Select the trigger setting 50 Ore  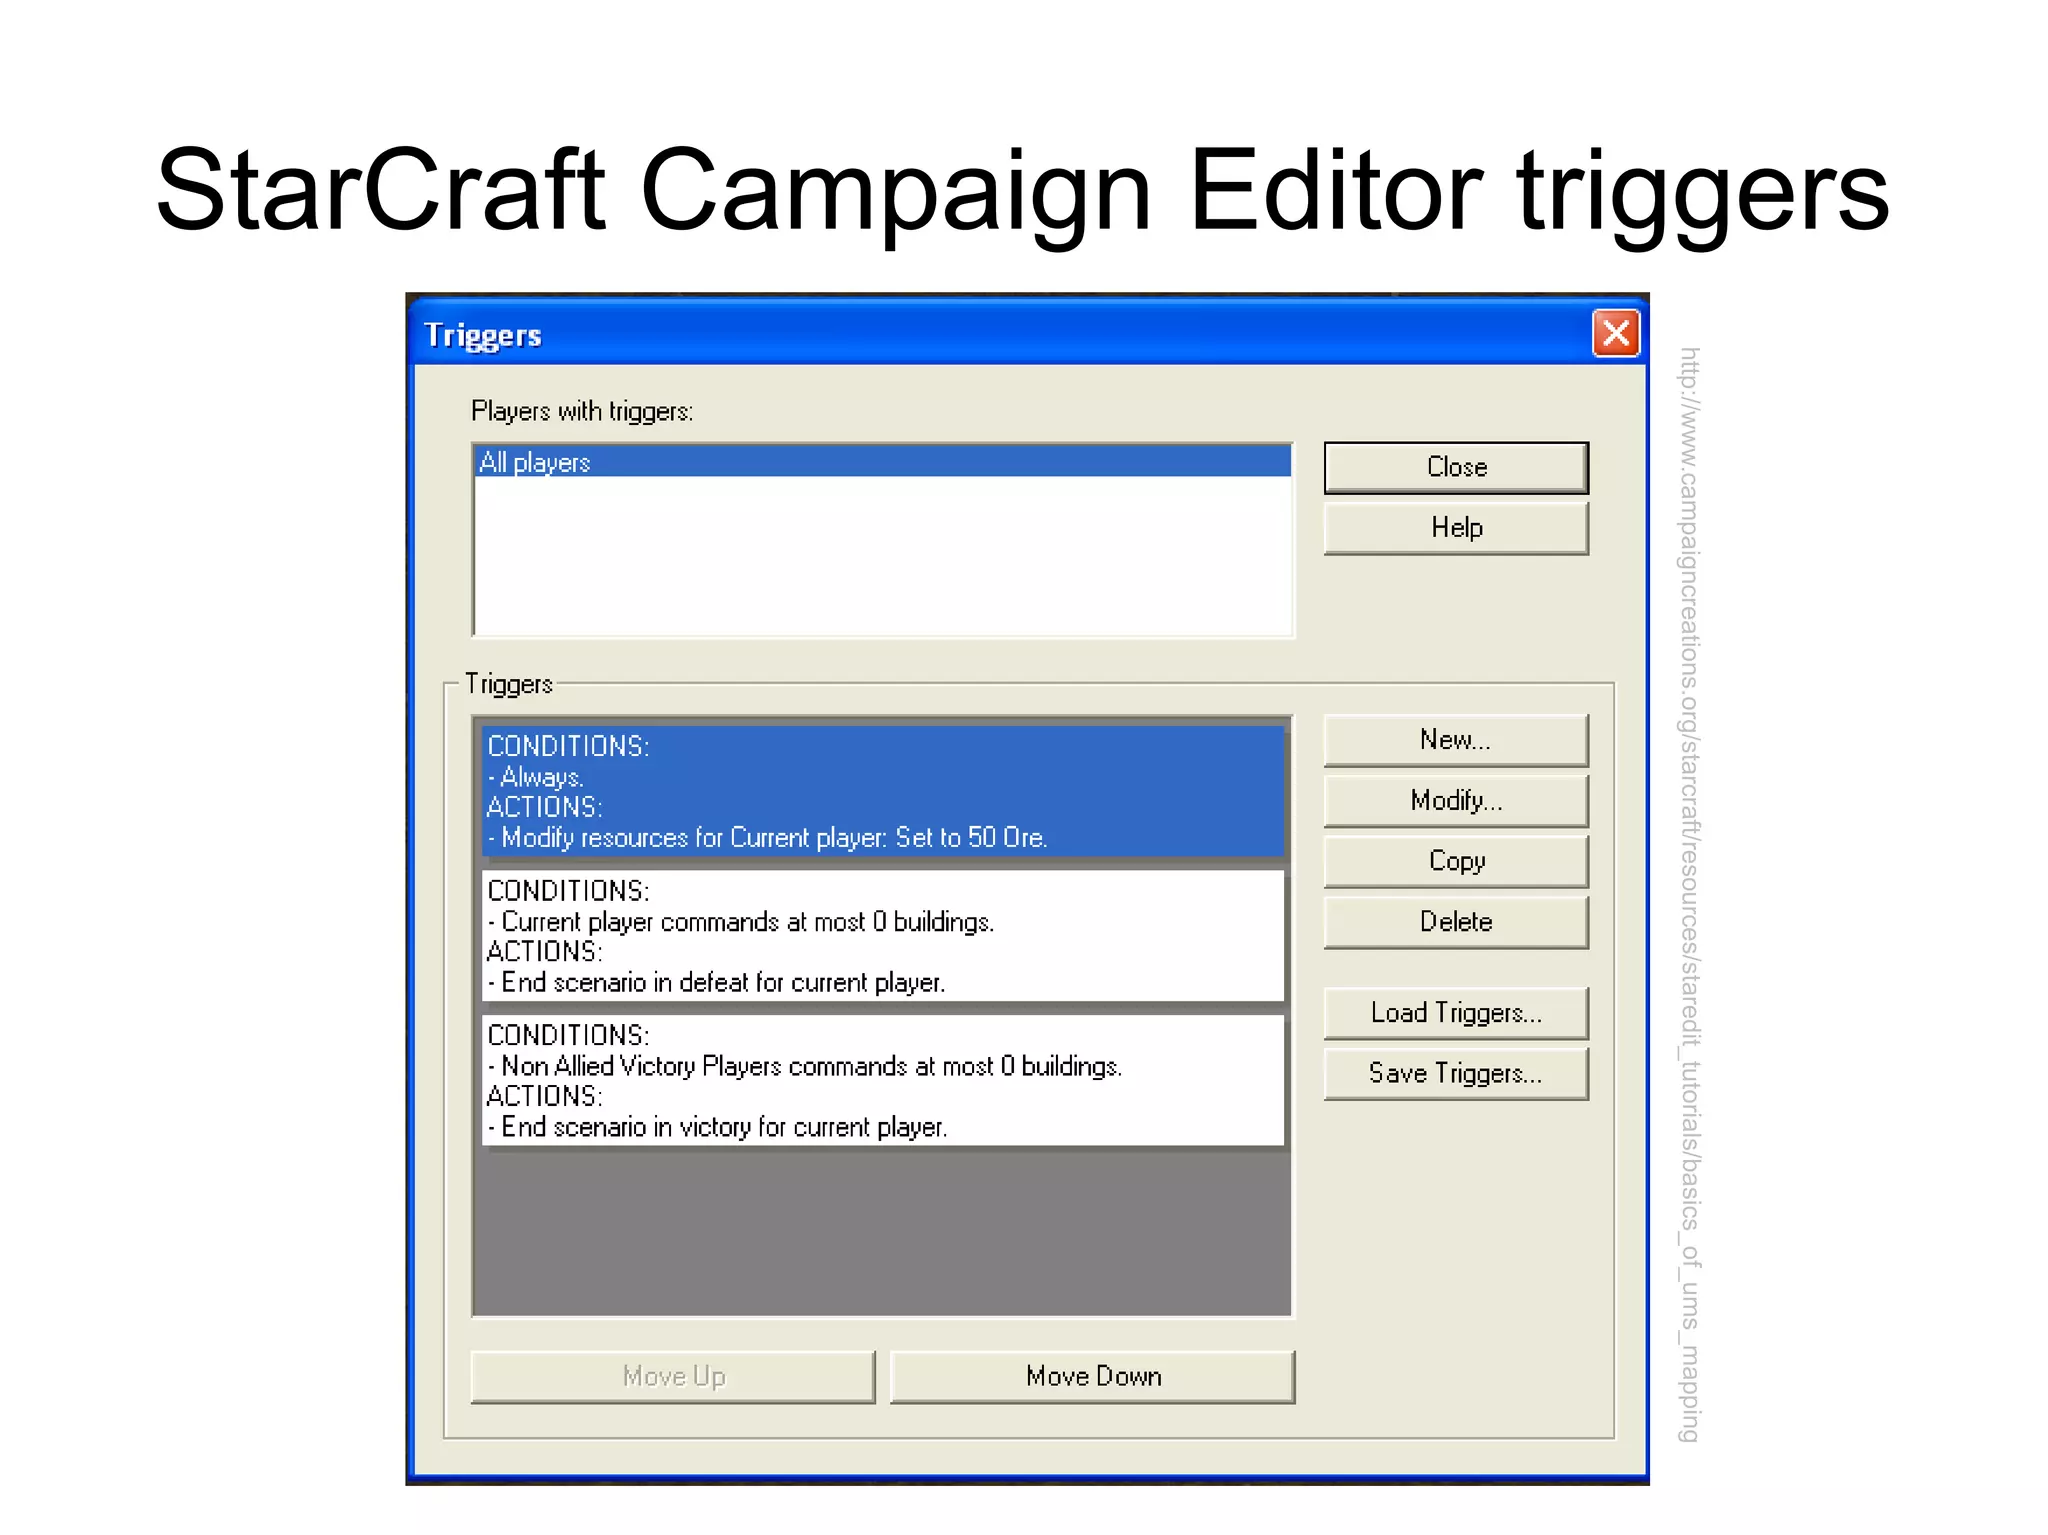(x=883, y=792)
